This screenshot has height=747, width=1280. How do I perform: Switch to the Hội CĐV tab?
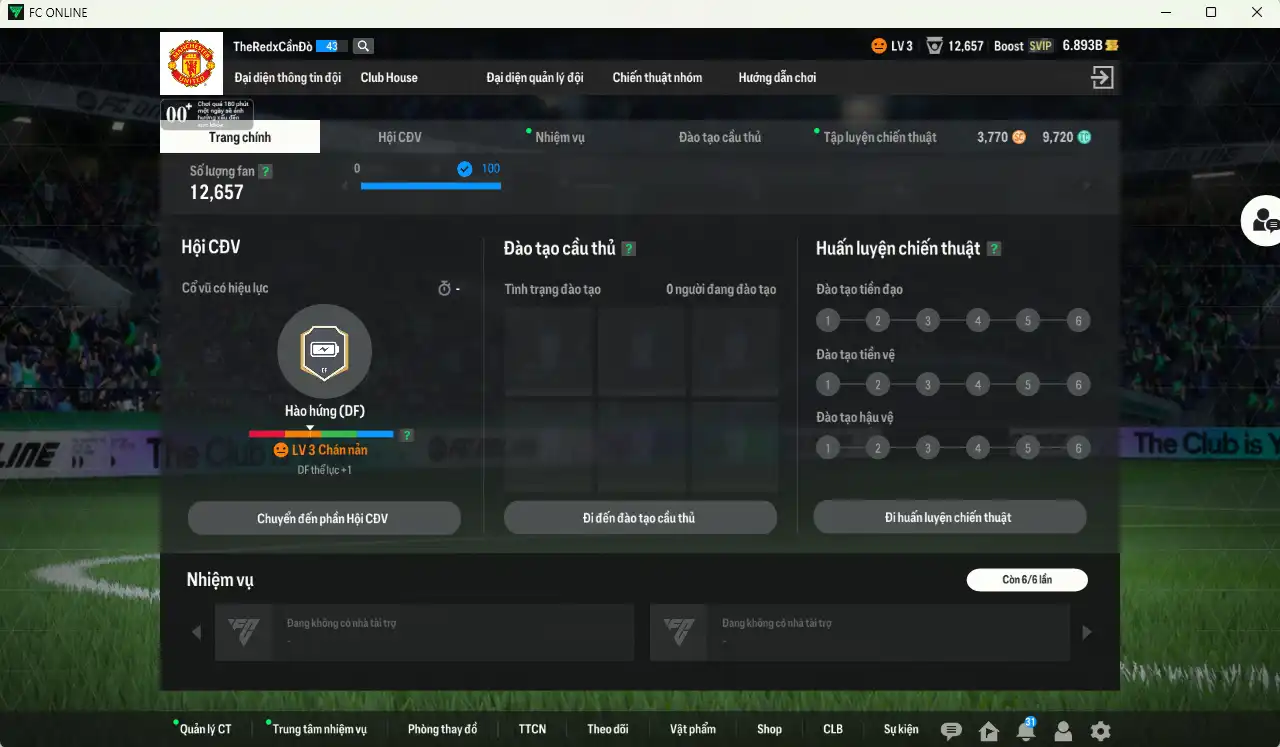(x=400, y=137)
